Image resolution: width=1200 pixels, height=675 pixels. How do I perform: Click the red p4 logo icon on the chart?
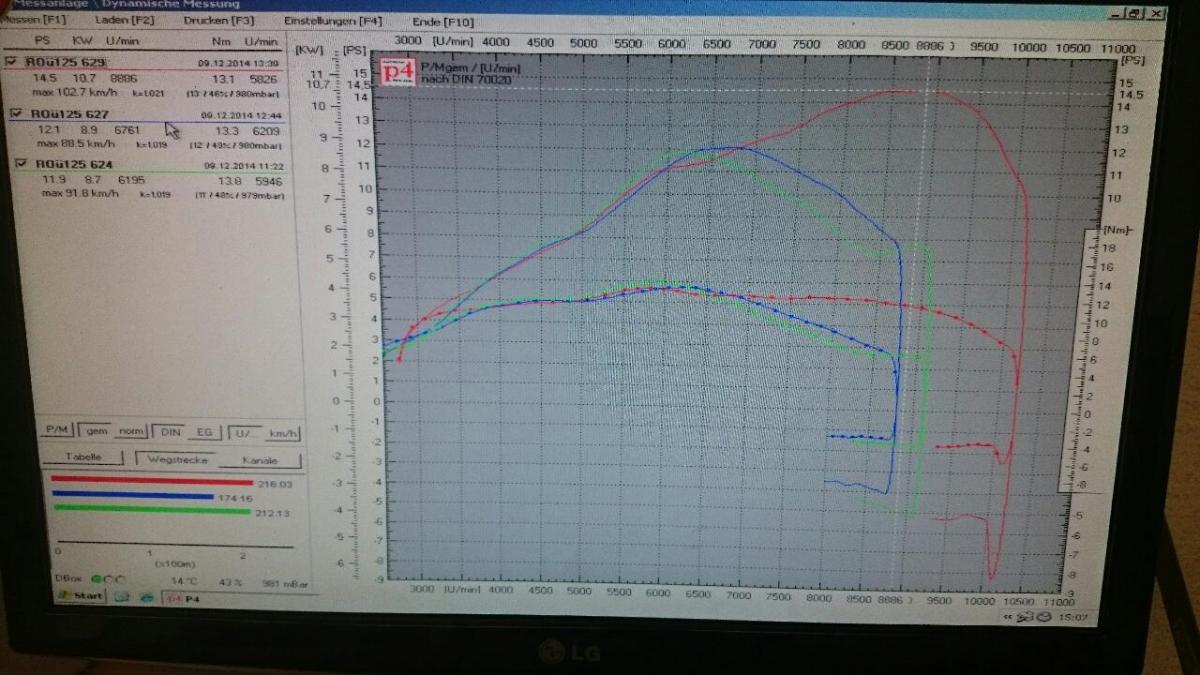click(398, 74)
